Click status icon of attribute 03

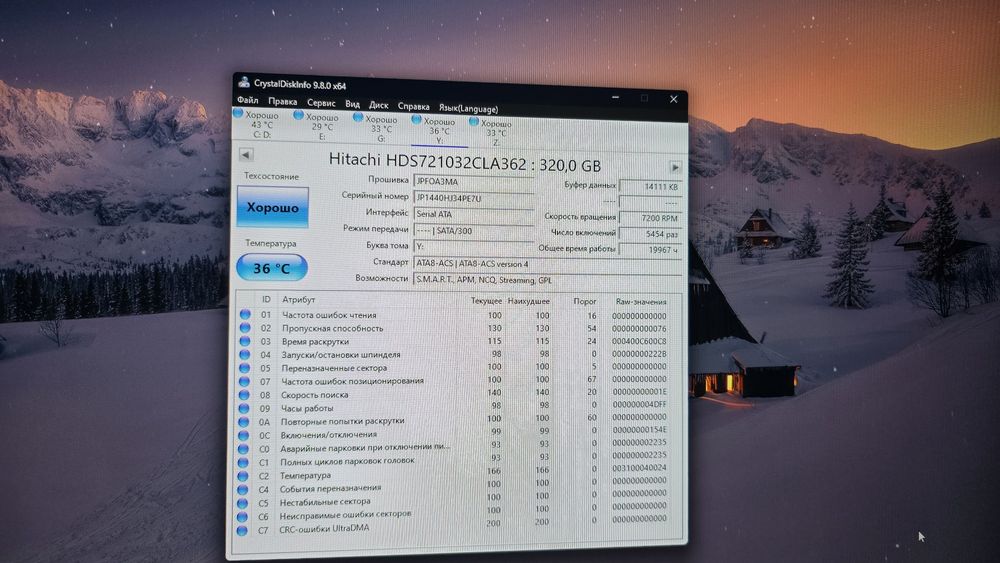244,341
